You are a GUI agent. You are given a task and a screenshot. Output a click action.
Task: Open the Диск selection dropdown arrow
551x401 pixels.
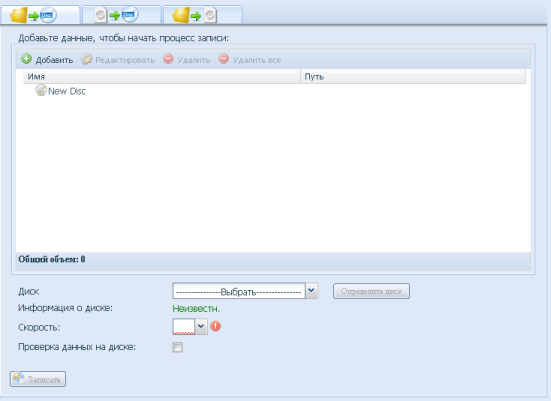click(x=311, y=291)
